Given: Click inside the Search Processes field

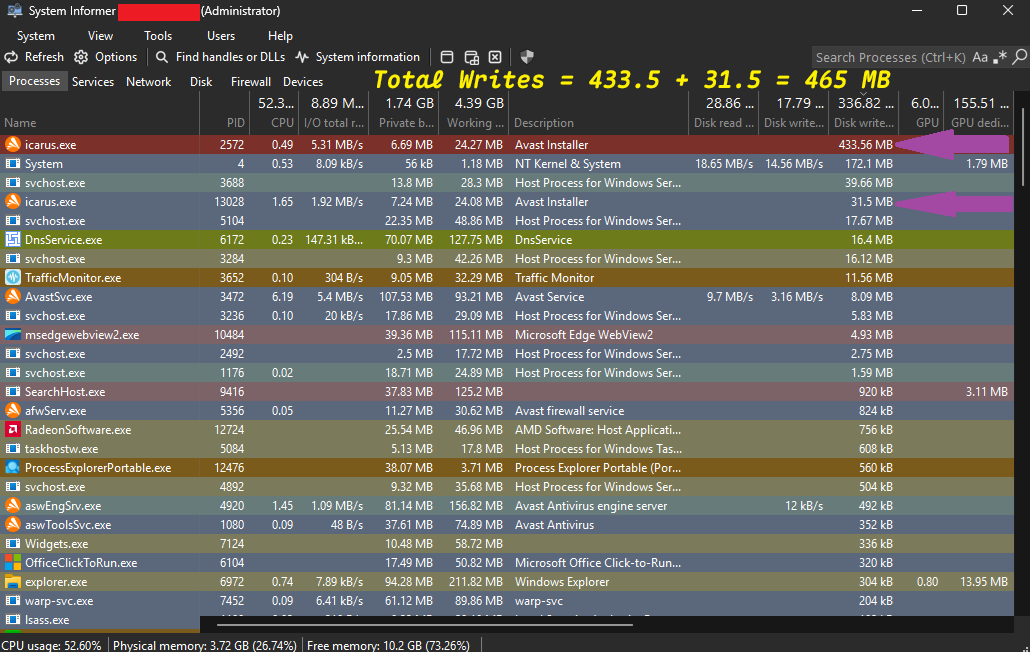Looking at the screenshot, I should point(890,57).
